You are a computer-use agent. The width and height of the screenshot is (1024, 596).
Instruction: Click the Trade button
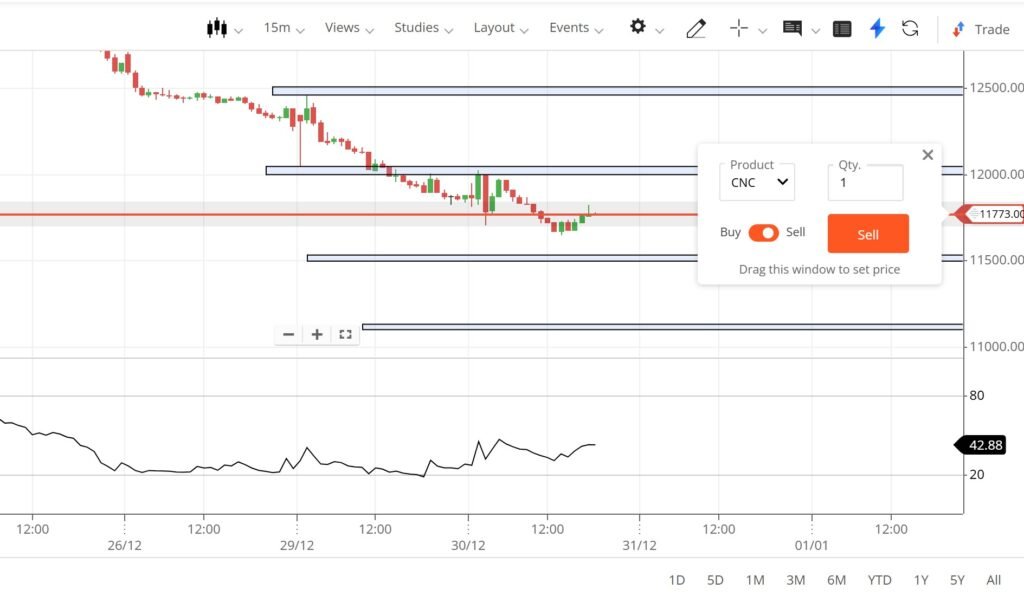[988, 29]
